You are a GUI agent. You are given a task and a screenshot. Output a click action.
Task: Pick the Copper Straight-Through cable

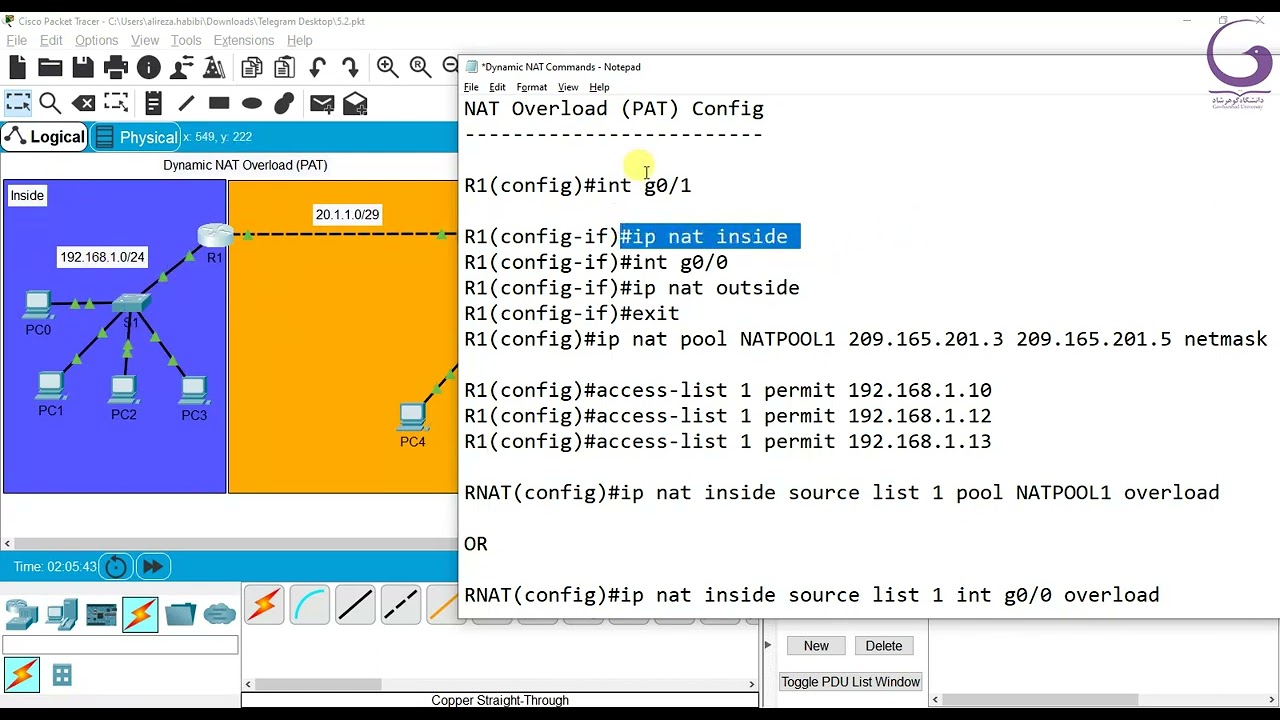pos(355,605)
